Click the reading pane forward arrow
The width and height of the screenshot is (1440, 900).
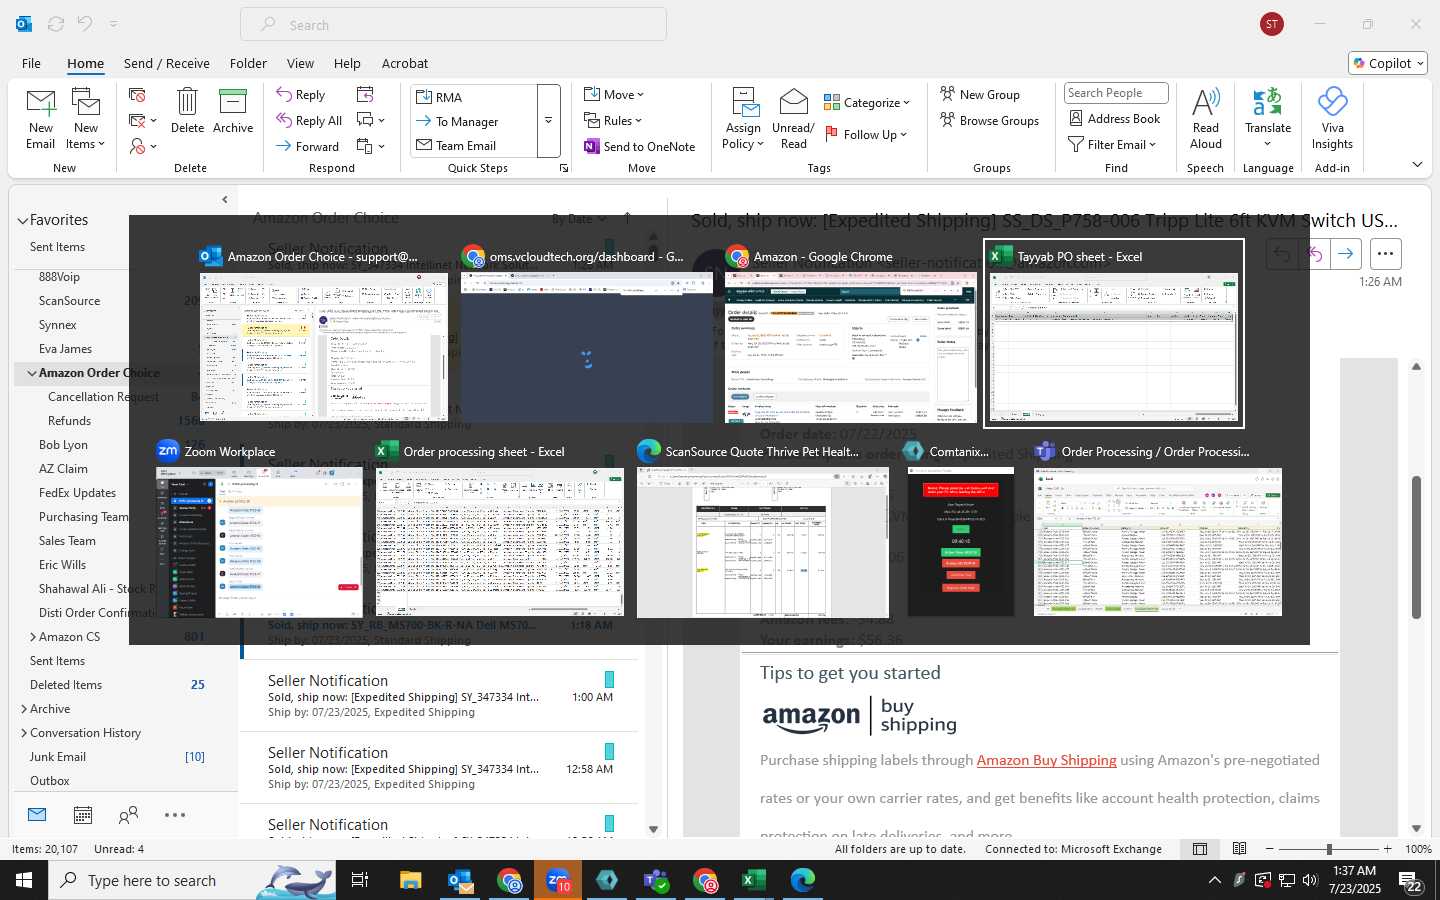click(1346, 254)
